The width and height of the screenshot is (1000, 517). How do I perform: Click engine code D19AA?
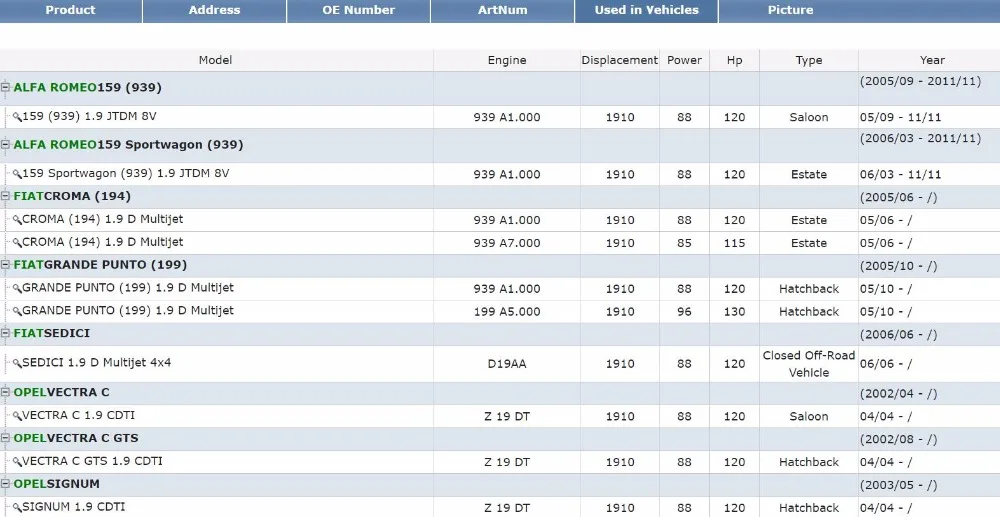click(x=507, y=364)
